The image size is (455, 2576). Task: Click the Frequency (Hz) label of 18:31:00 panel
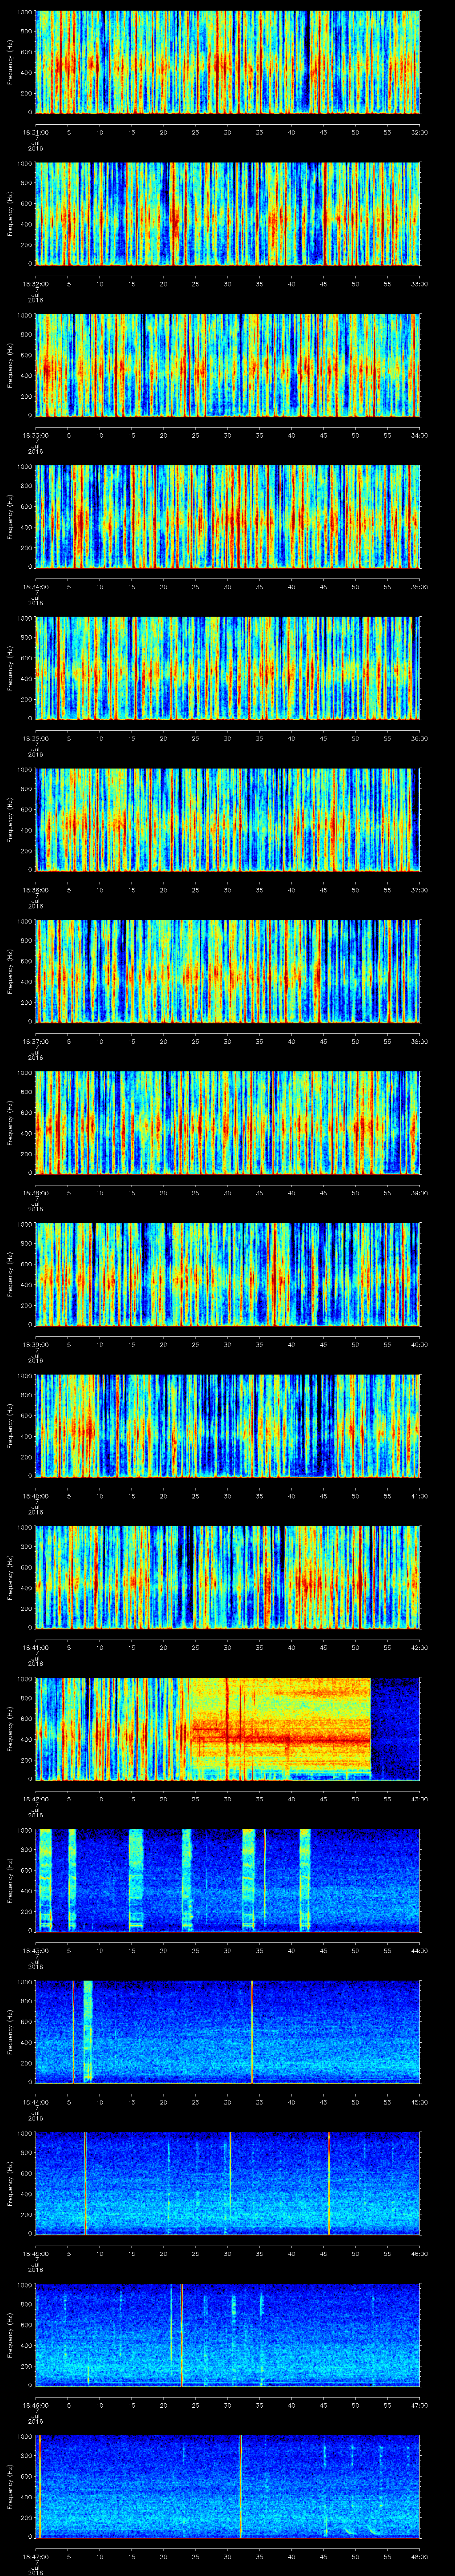[x=10, y=62]
